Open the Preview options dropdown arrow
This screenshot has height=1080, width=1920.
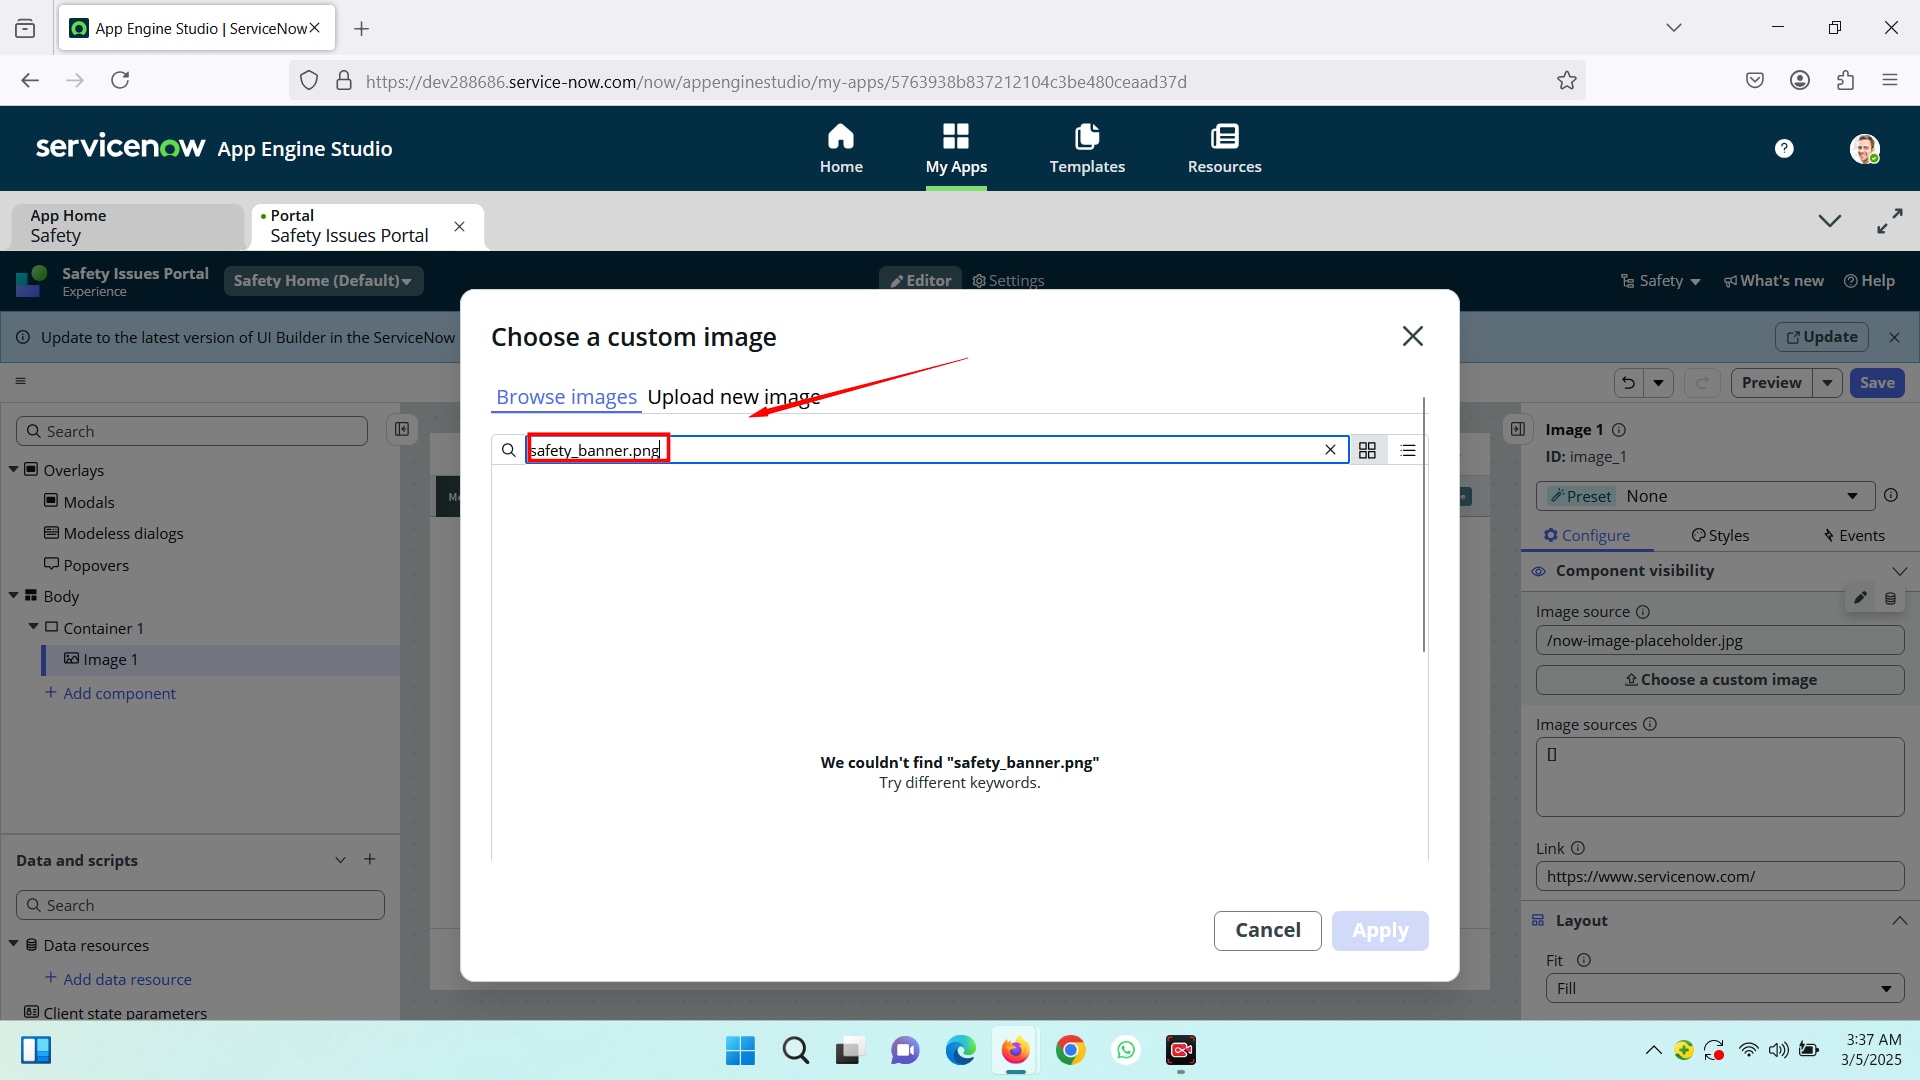(1827, 383)
